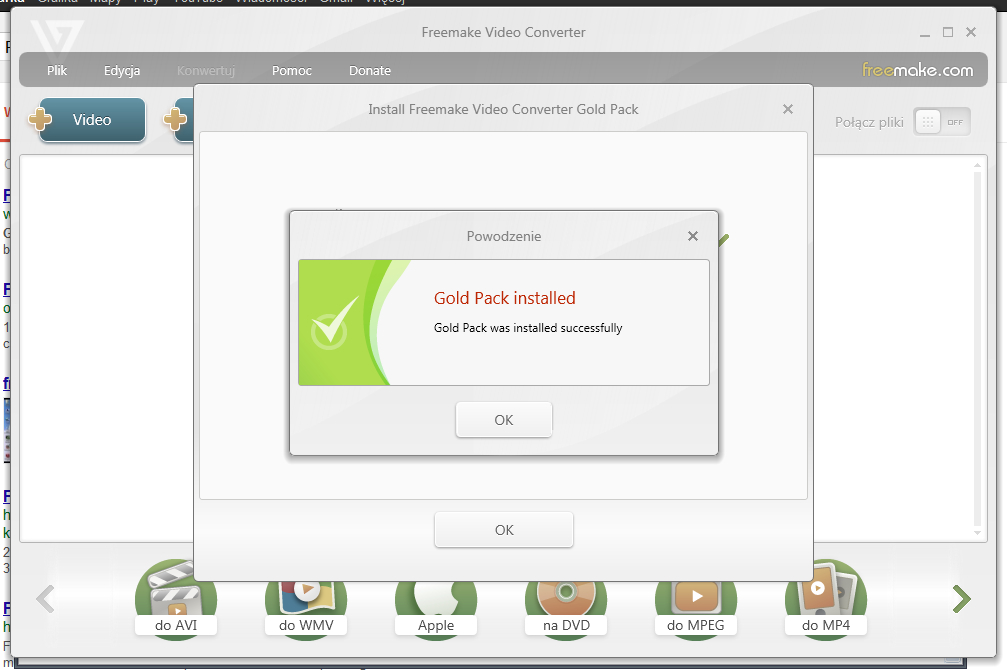1007x670 pixels.
Task: Open the Plik menu
Action: (57, 71)
